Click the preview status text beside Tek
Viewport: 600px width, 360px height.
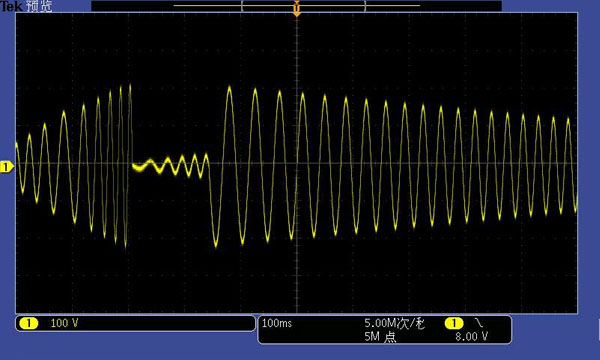tap(39, 6)
